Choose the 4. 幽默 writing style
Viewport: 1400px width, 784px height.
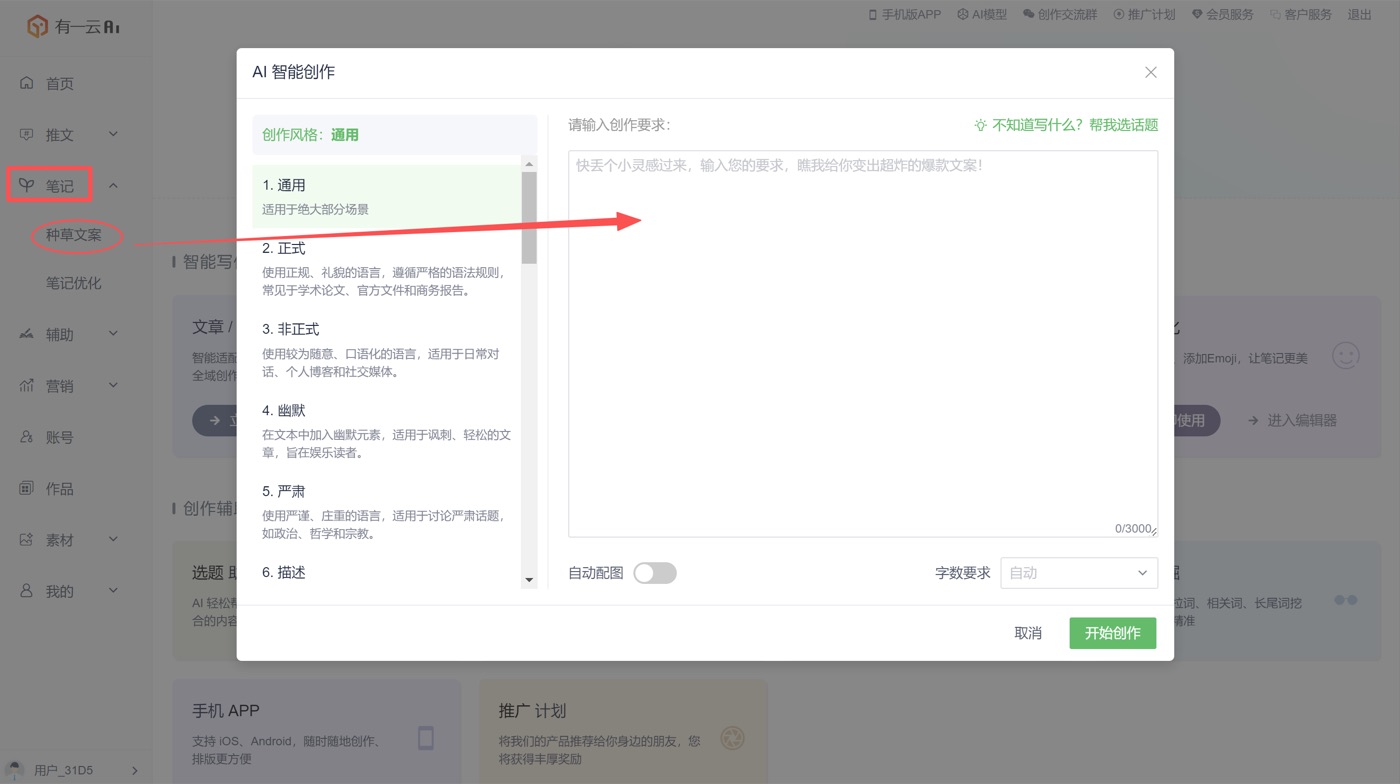[387, 431]
